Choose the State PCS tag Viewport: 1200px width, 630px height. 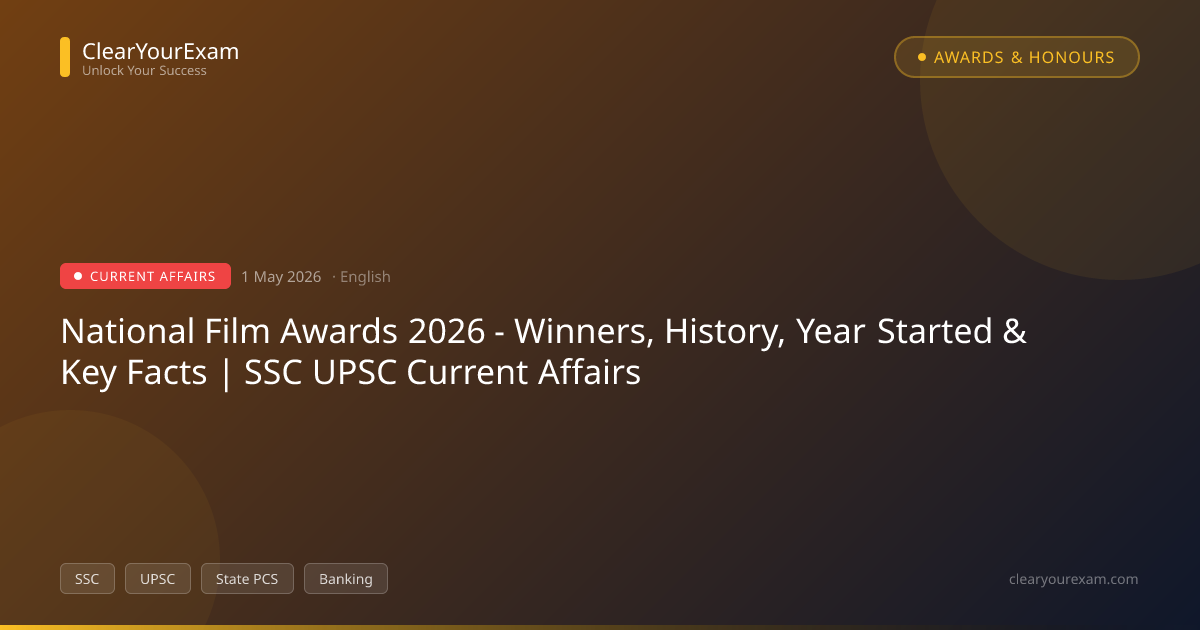[247, 578]
